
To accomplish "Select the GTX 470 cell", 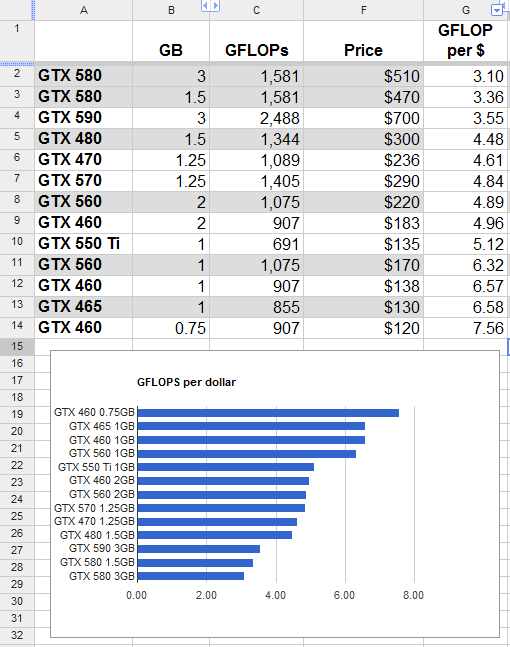I will tap(83, 160).
